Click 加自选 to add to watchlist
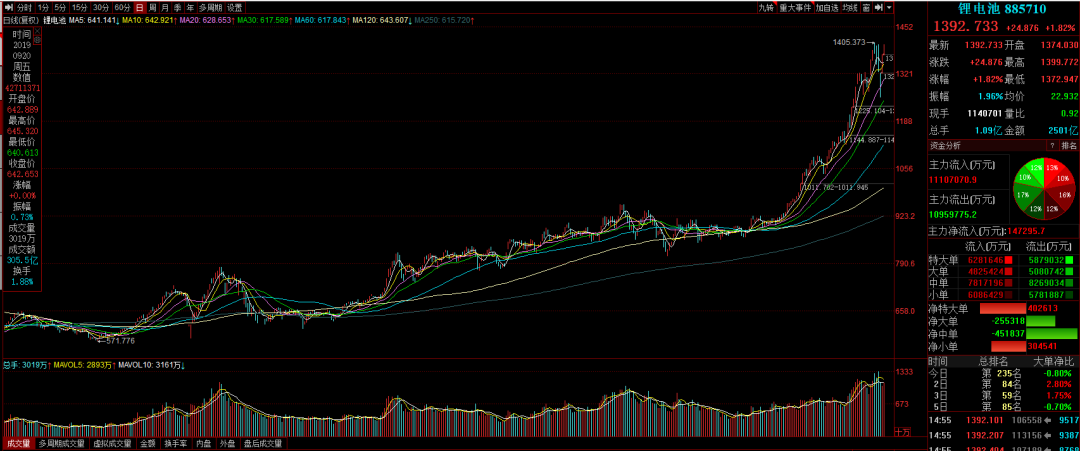 (824, 7)
